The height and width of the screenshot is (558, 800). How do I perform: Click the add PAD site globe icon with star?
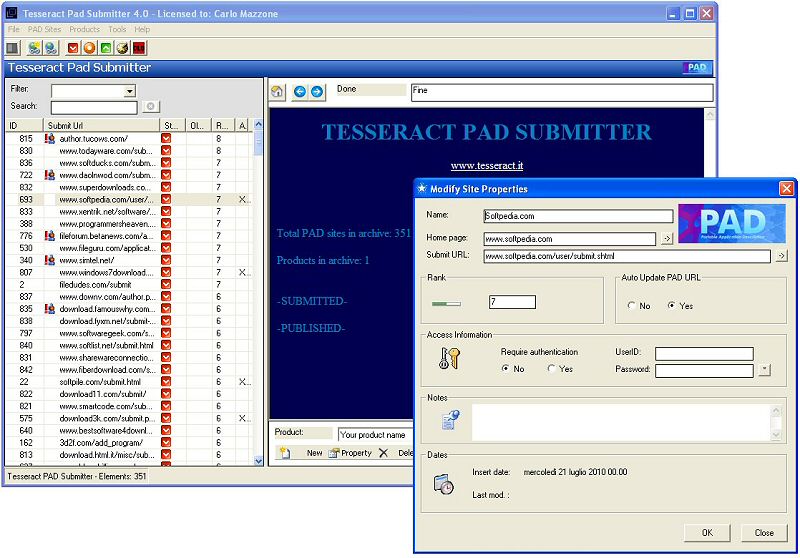click(x=34, y=48)
